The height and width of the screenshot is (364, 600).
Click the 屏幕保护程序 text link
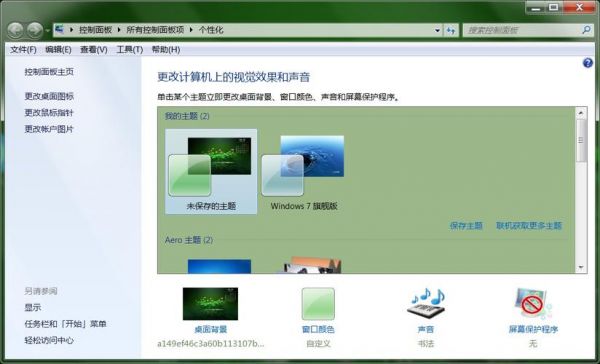coord(533,329)
